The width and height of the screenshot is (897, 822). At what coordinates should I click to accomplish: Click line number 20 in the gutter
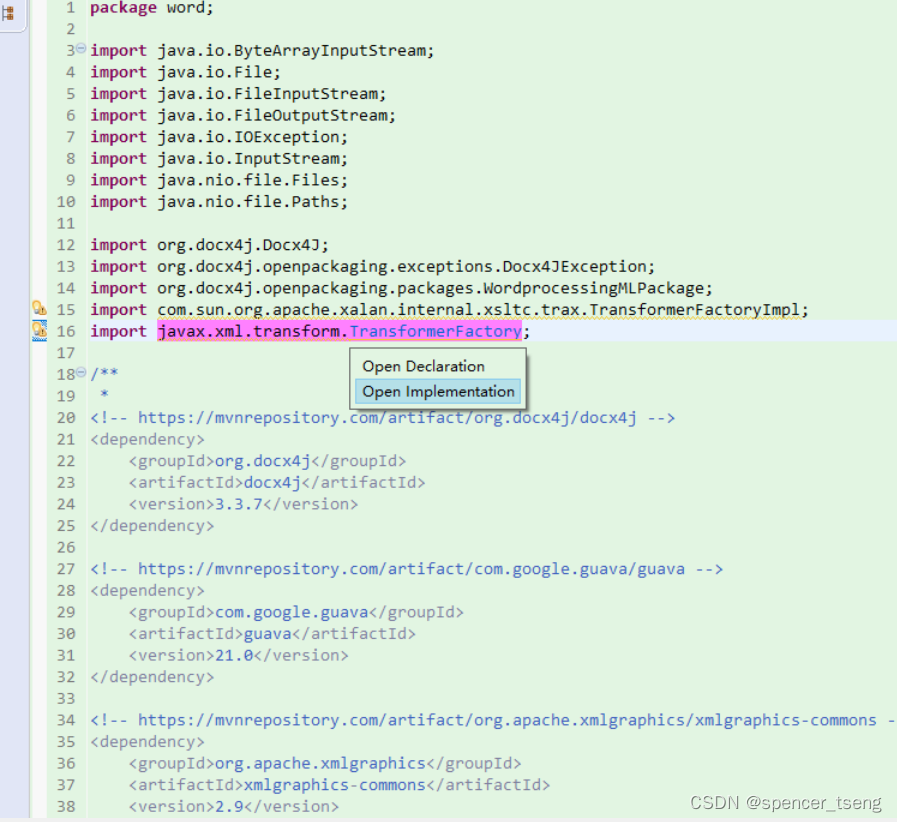click(x=65, y=417)
